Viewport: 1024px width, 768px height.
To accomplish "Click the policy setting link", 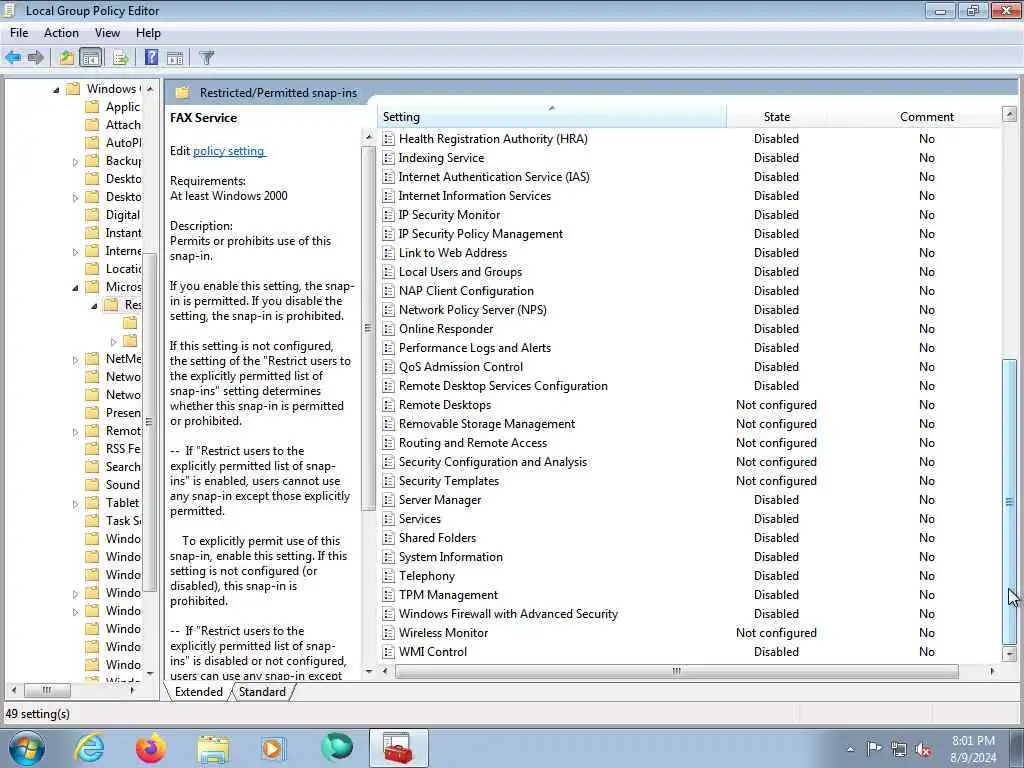I will pyautogui.click(x=229, y=151).
